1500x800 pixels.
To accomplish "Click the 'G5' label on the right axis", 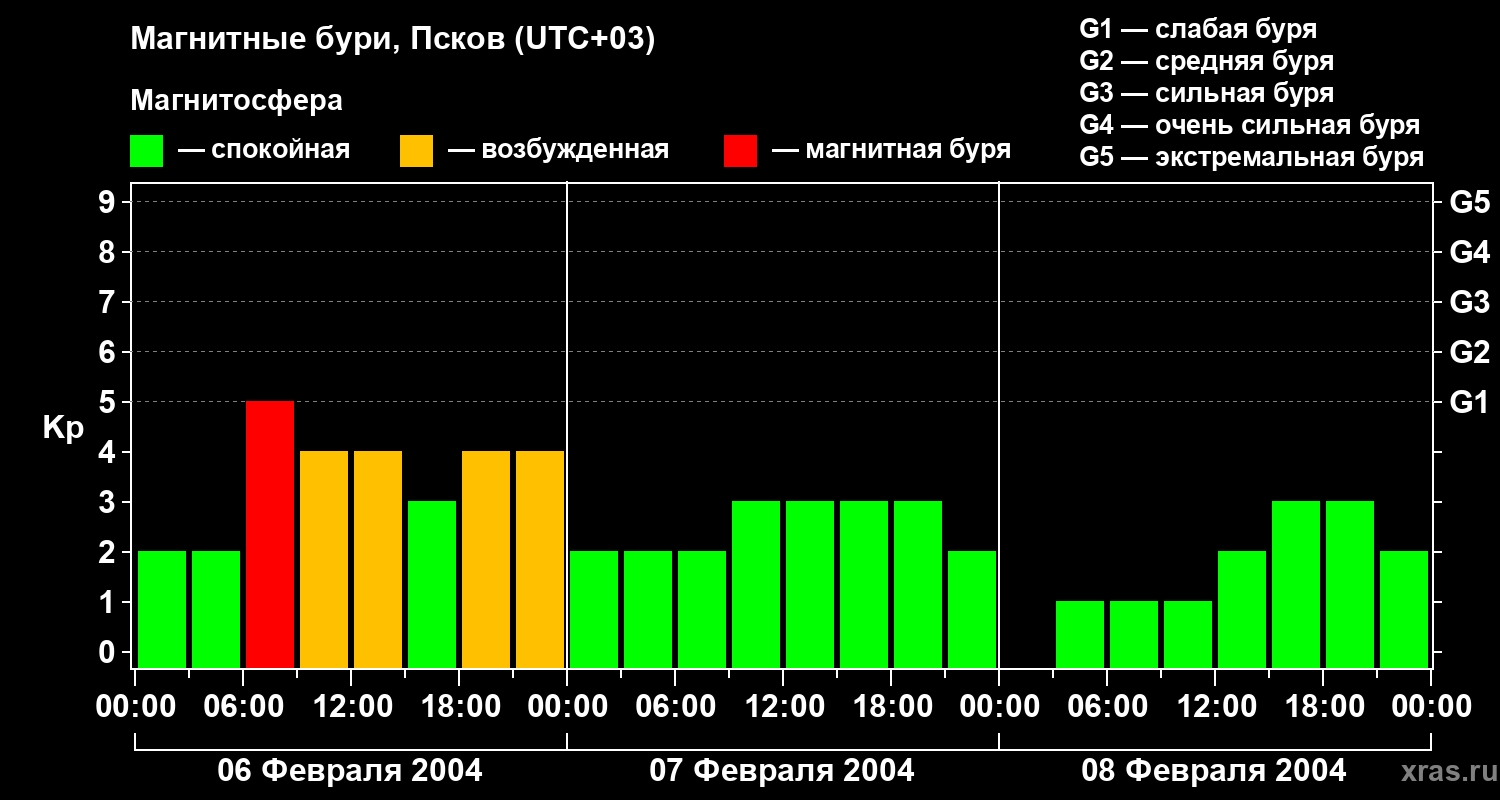I will pyautogui.click(x=1470, y=202).
